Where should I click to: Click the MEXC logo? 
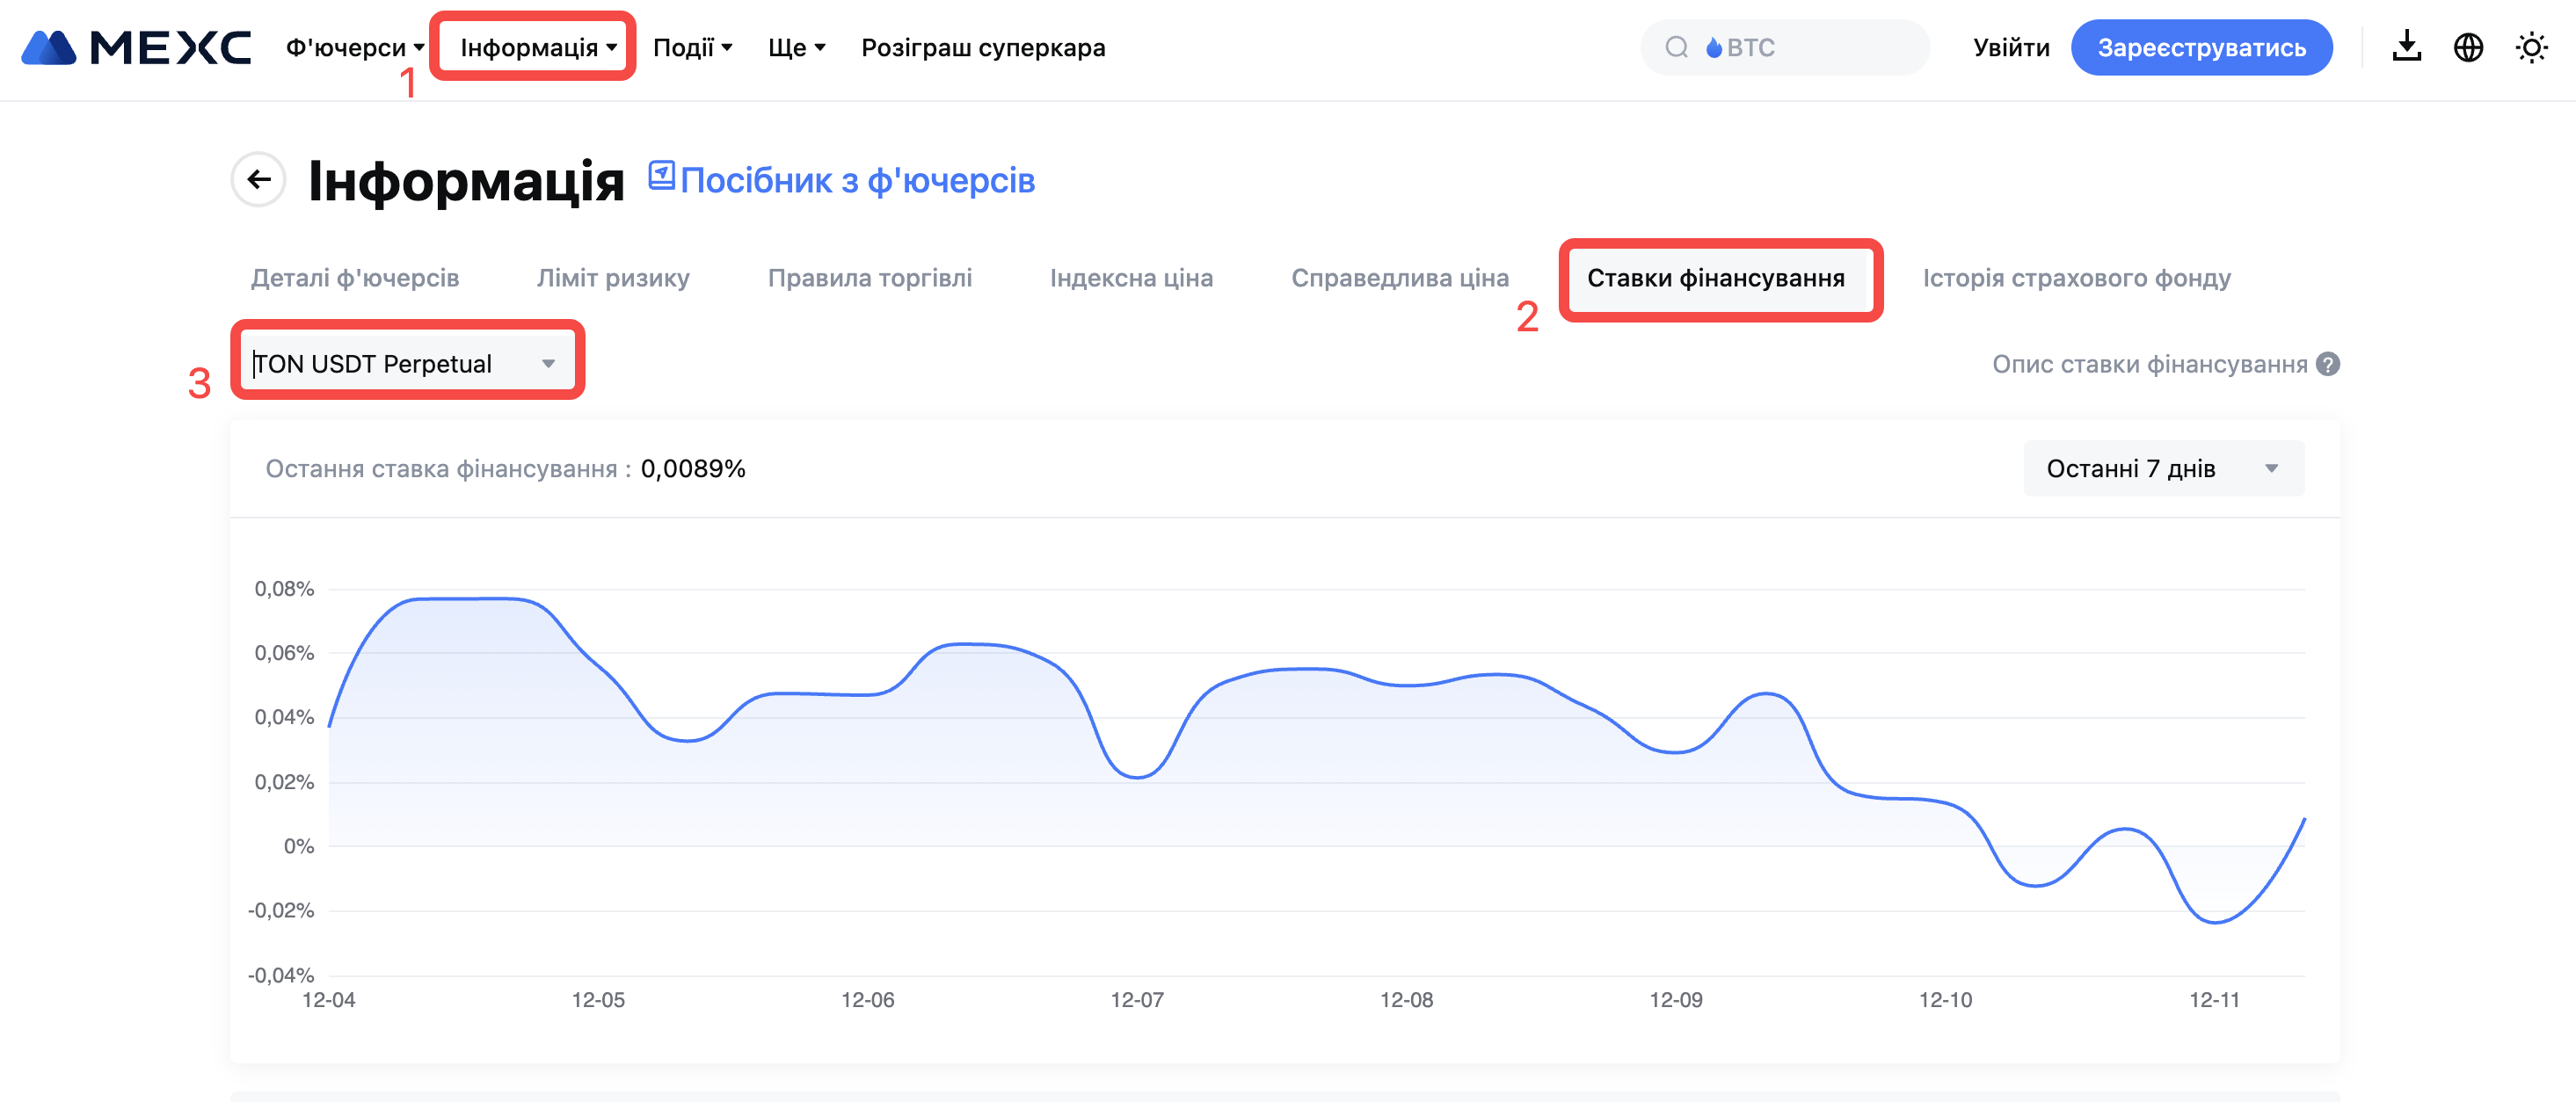click(x=136, y=47)
